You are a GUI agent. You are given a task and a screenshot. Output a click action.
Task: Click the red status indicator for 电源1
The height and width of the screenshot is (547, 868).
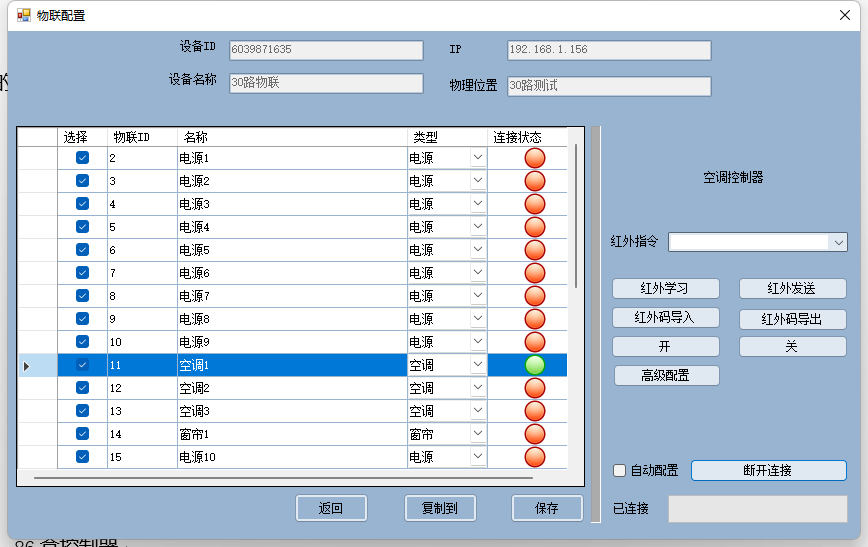[535, 158]
